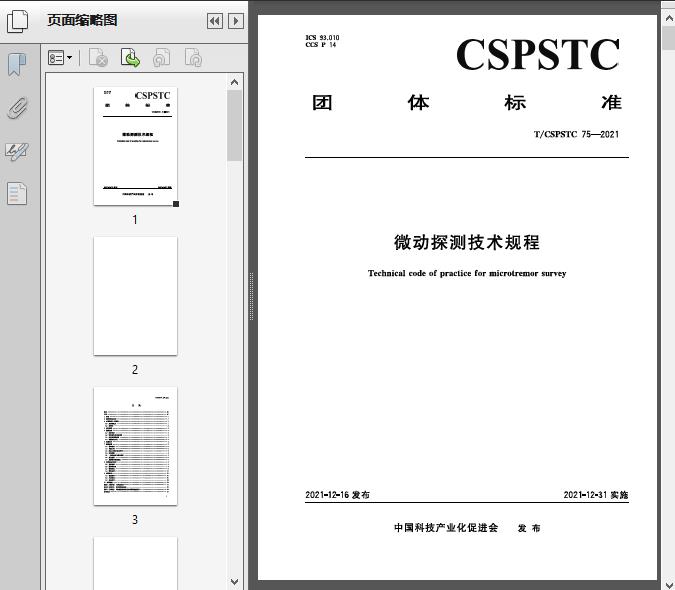This screenshot has height=590, width=675.
Task: Select page 3 table of contents thumbnail
Action: tap(135, 446)
